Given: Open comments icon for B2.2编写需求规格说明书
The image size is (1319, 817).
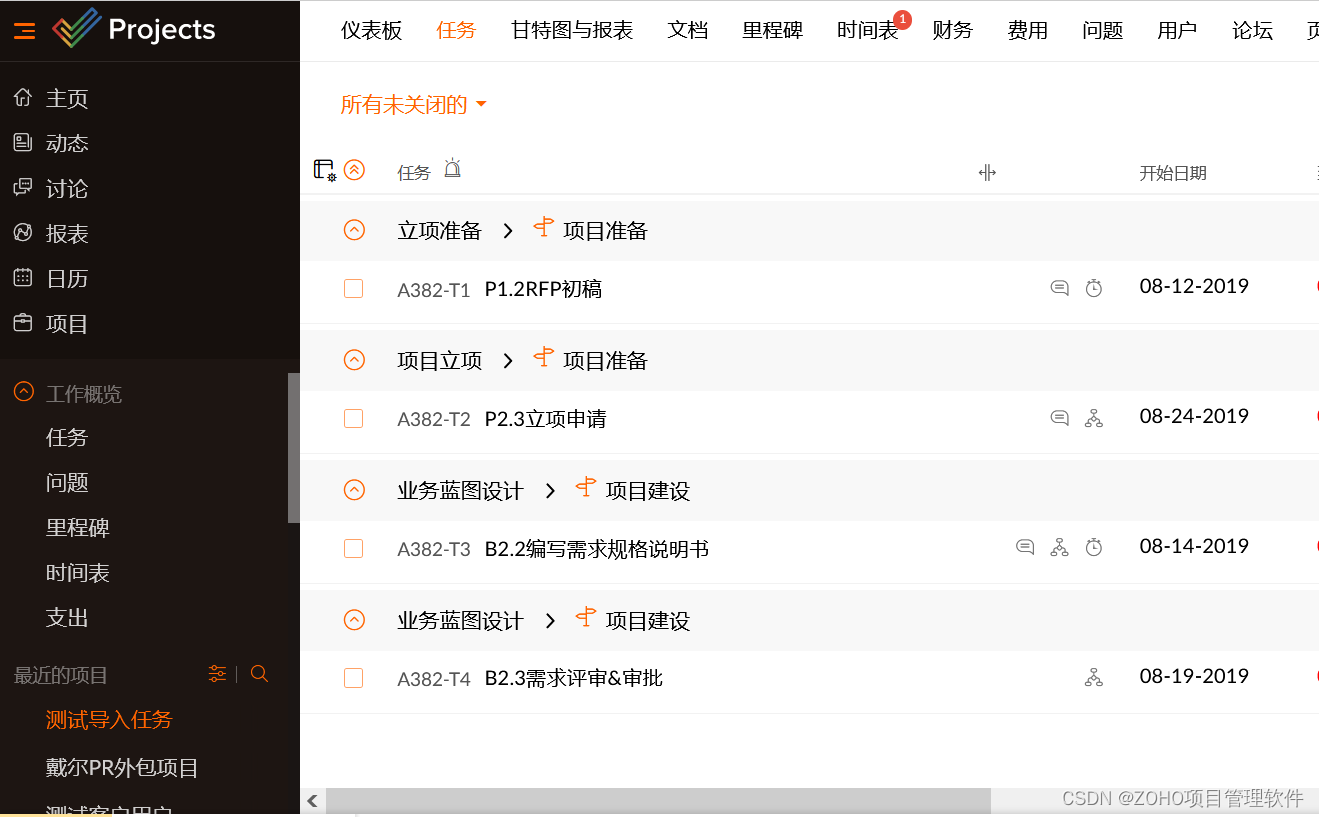Looking at the screenshot, I should click(x=1025, y=547).
